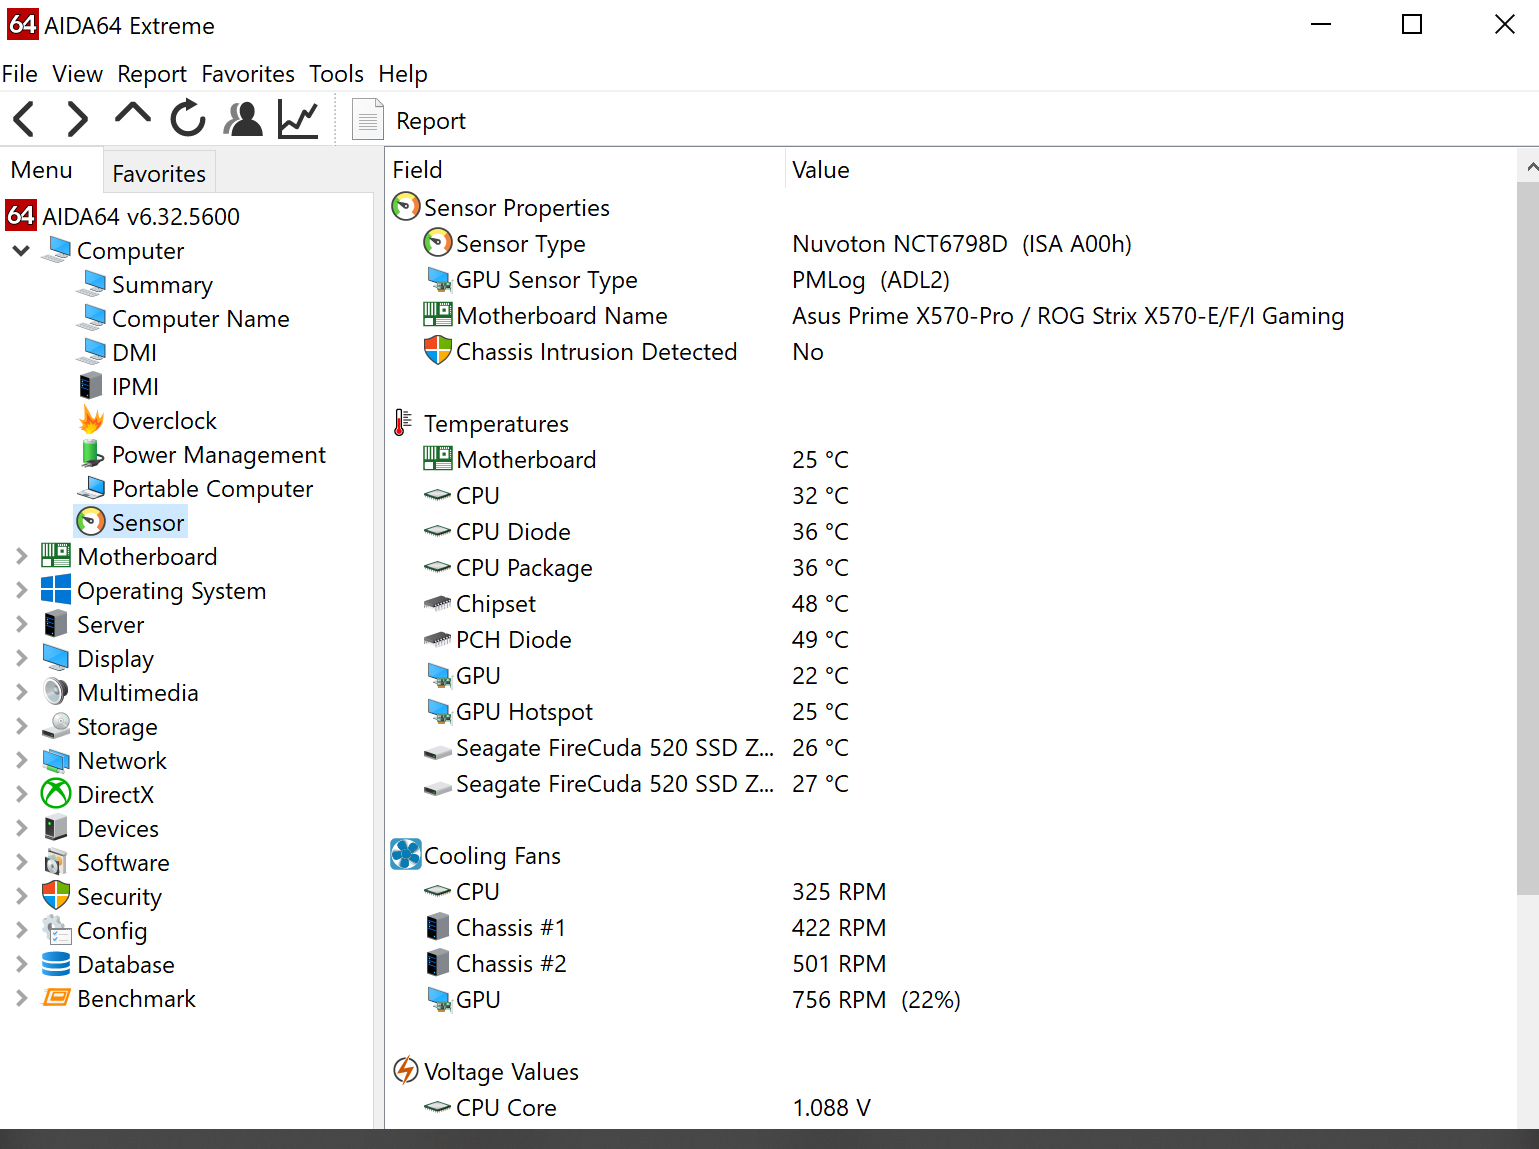Switch to the Favorites tab in the sidebar
Image resolution: width=1539 pixels, height=1149 pixels.
coord(159,173)
